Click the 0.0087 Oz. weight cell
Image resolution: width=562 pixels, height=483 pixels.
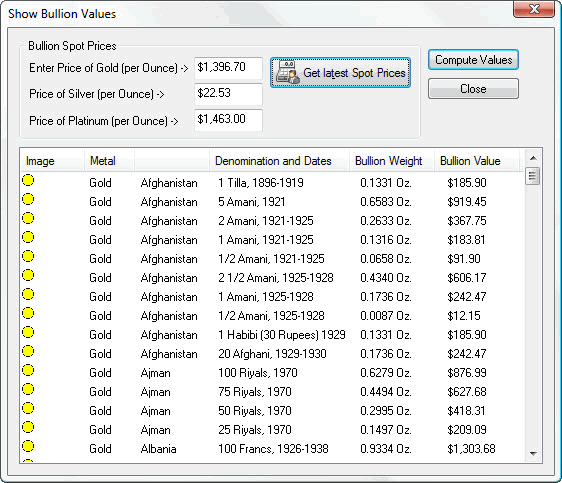386,316
